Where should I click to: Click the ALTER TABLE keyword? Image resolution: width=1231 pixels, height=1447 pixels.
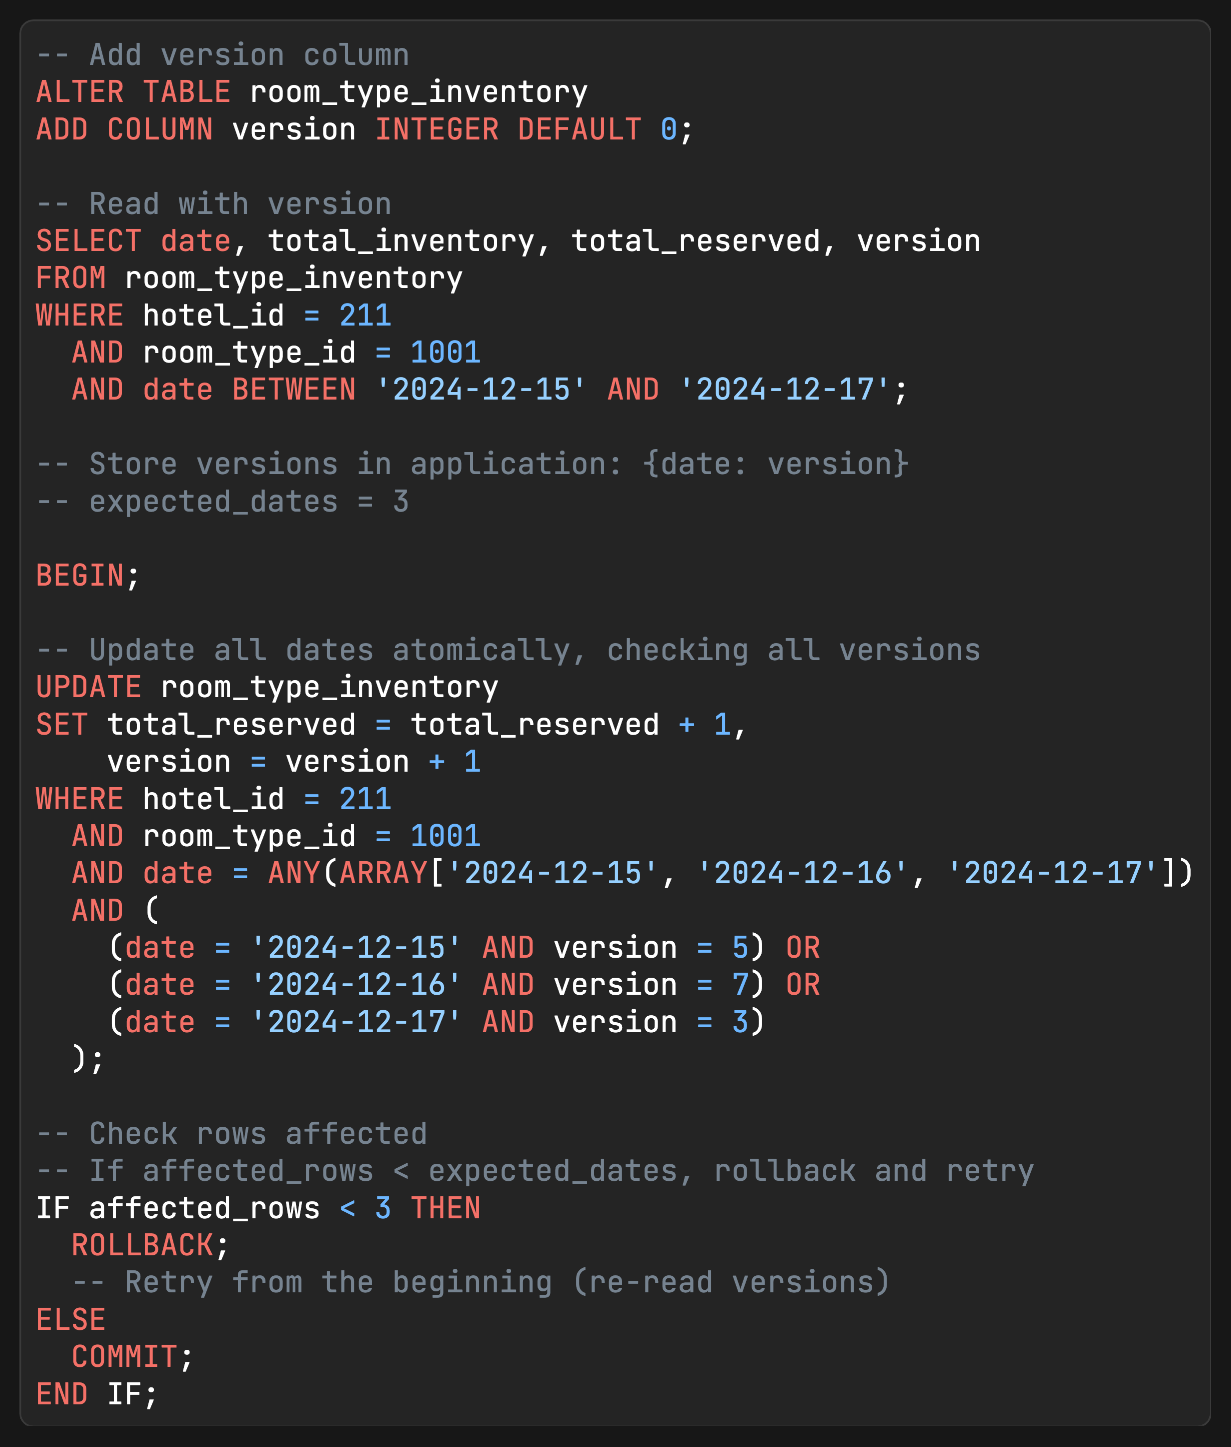(x=134, y=92)
